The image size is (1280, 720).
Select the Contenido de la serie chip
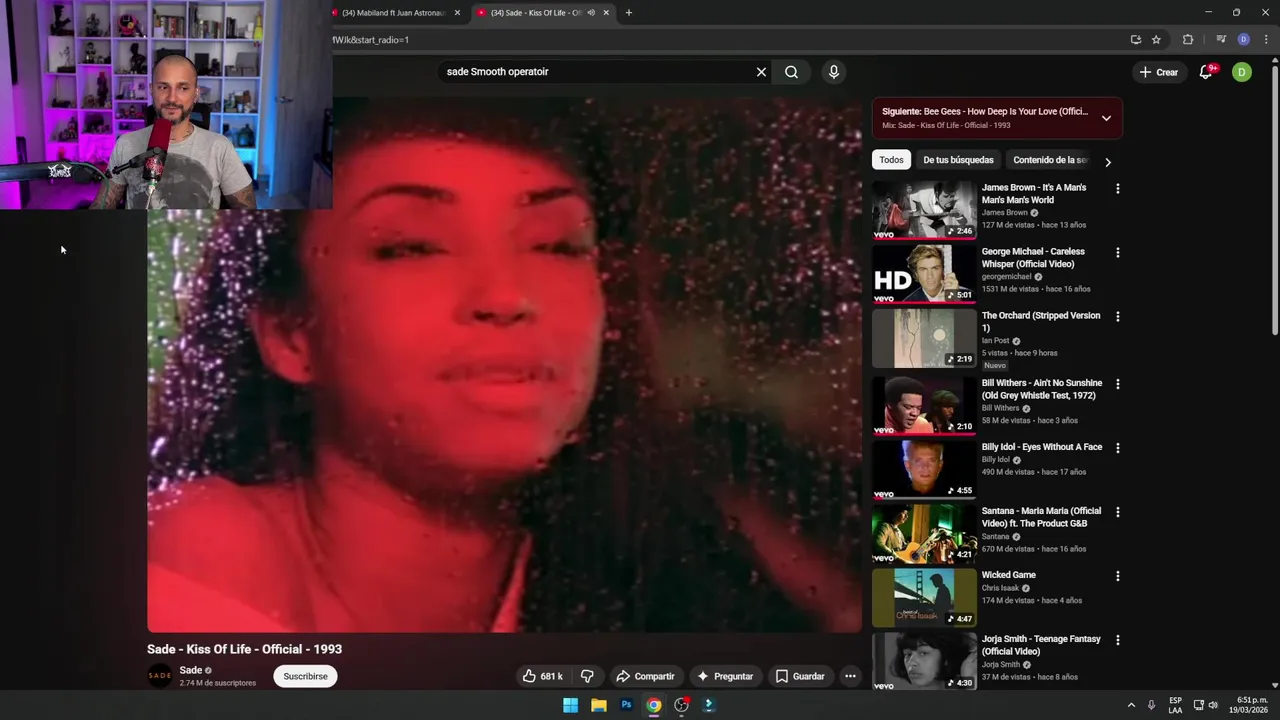tap(1050, 160)
